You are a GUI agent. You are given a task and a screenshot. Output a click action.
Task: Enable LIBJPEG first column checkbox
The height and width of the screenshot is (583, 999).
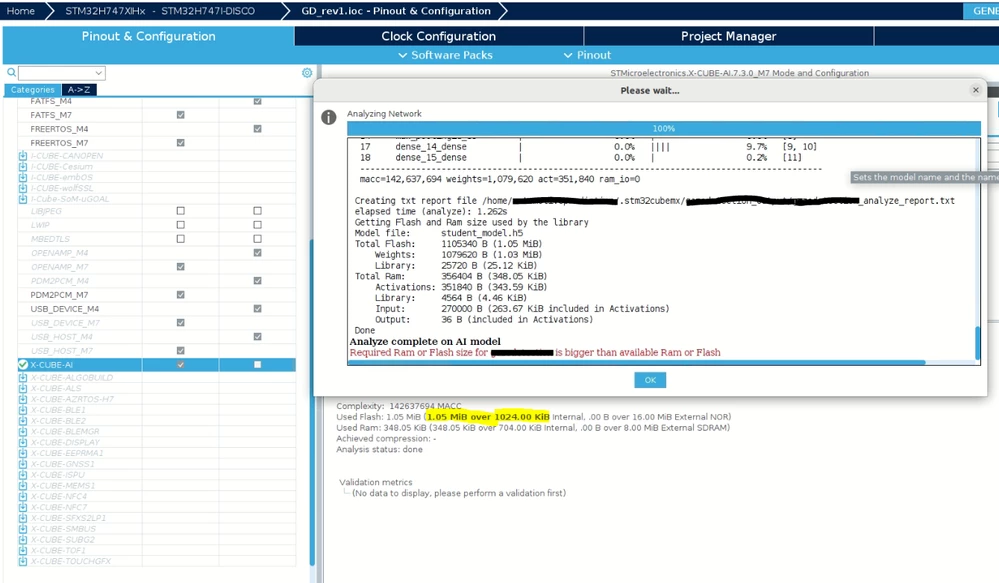pos(180,211)
